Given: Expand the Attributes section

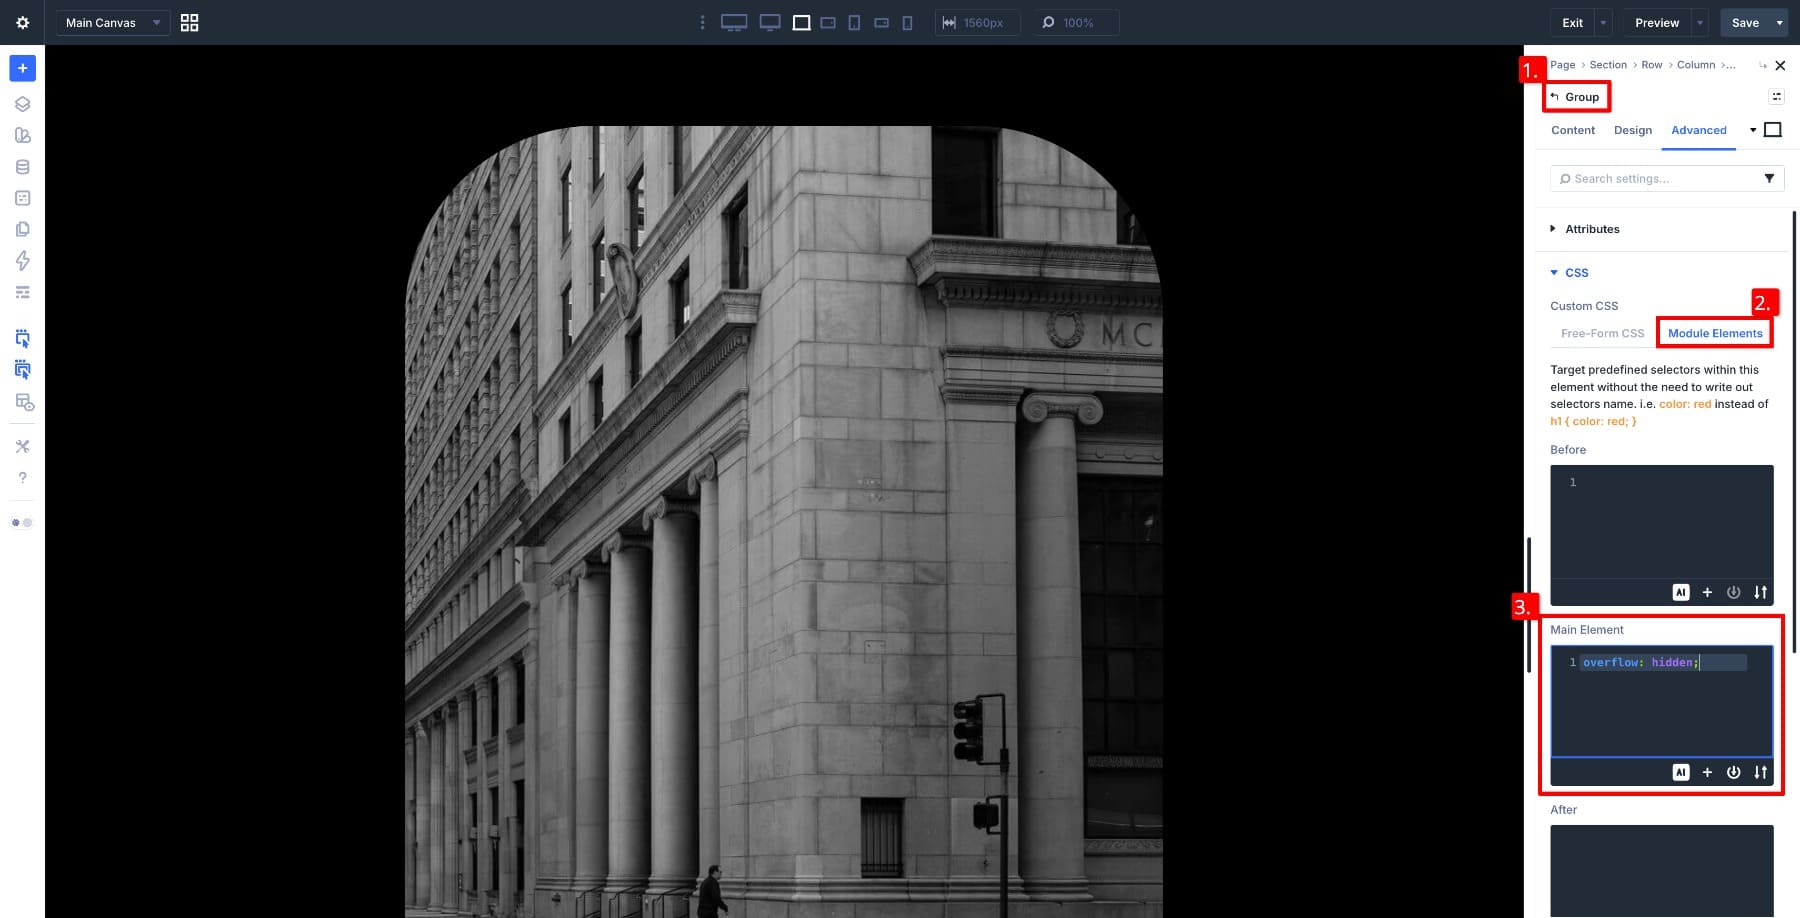Looking at the screenshot, I should (1591, 229).
